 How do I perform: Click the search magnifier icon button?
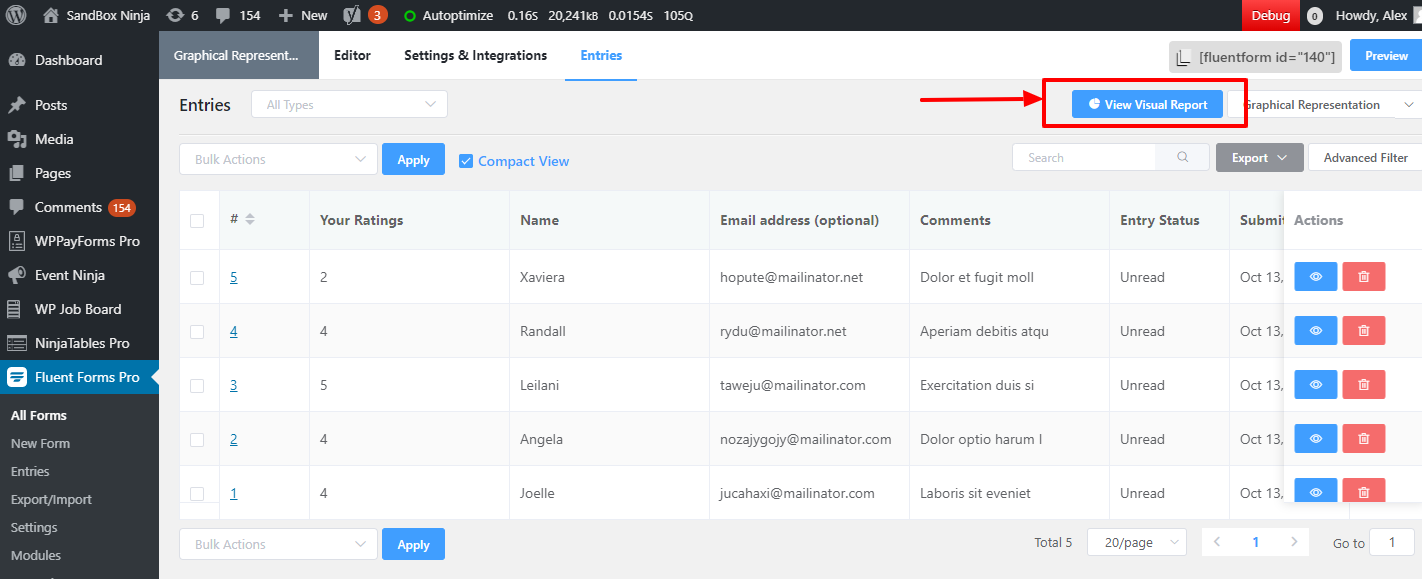(1183, 158)
